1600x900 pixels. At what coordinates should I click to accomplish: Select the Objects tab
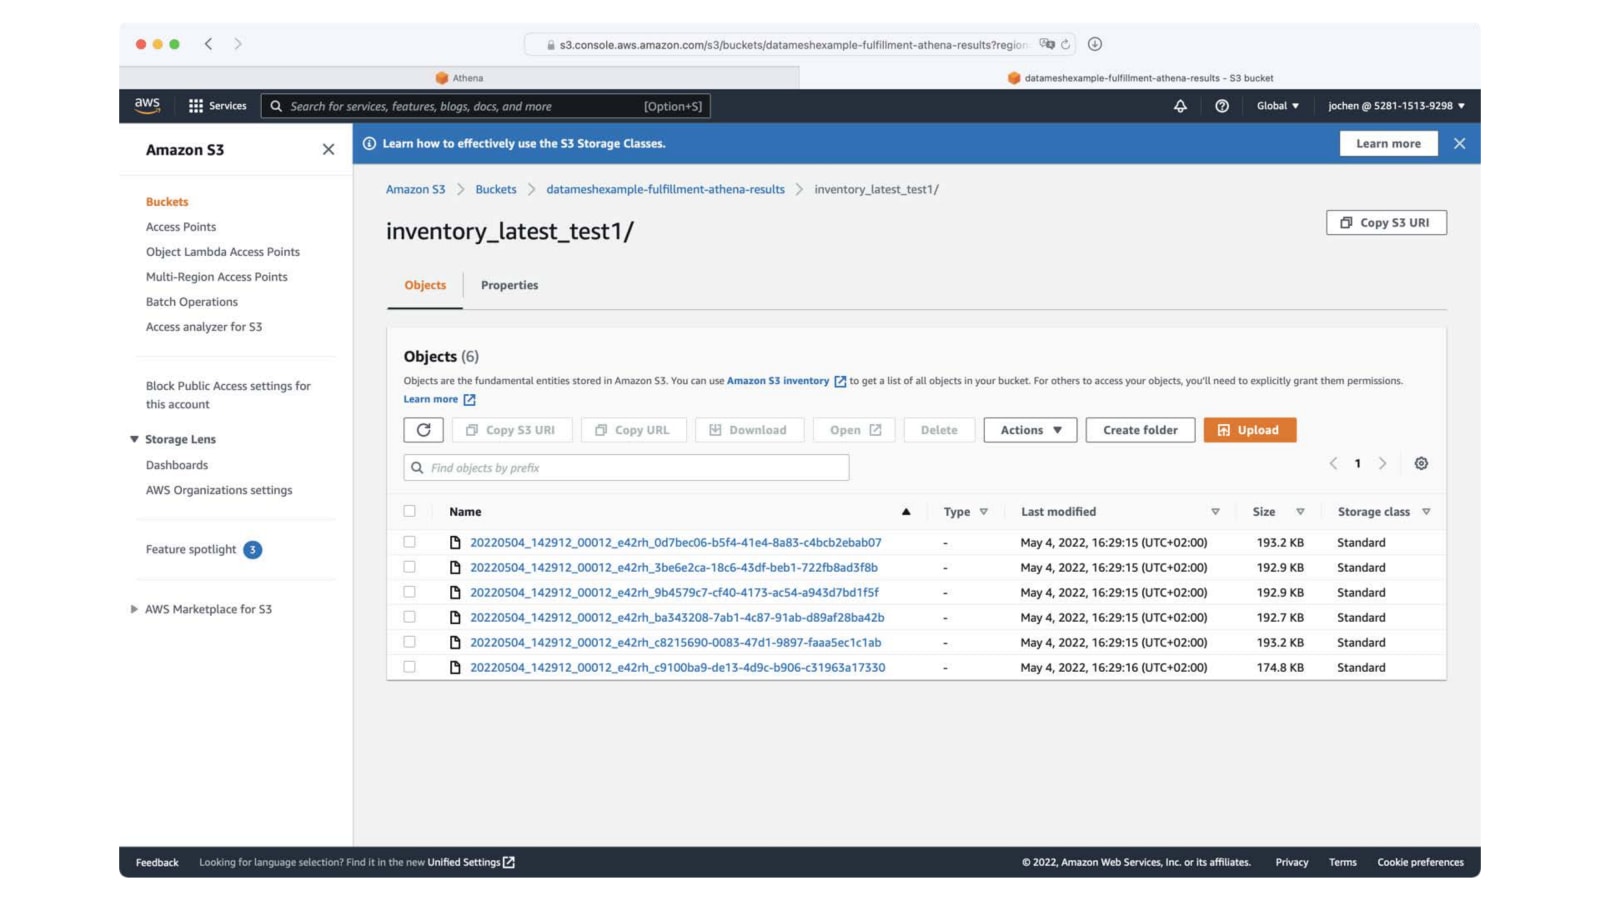pyautogui.click(x=425, y=285)
